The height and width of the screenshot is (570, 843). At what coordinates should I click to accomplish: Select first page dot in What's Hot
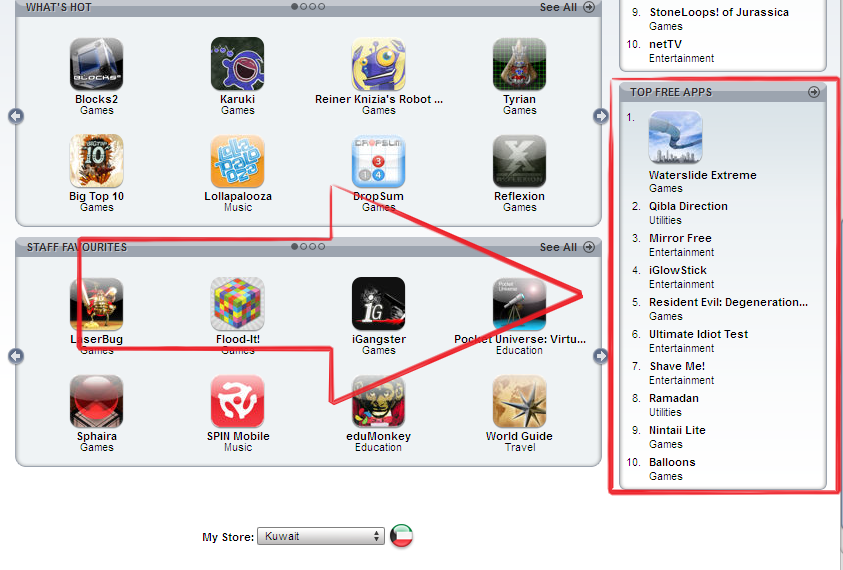tap(295, 6)
